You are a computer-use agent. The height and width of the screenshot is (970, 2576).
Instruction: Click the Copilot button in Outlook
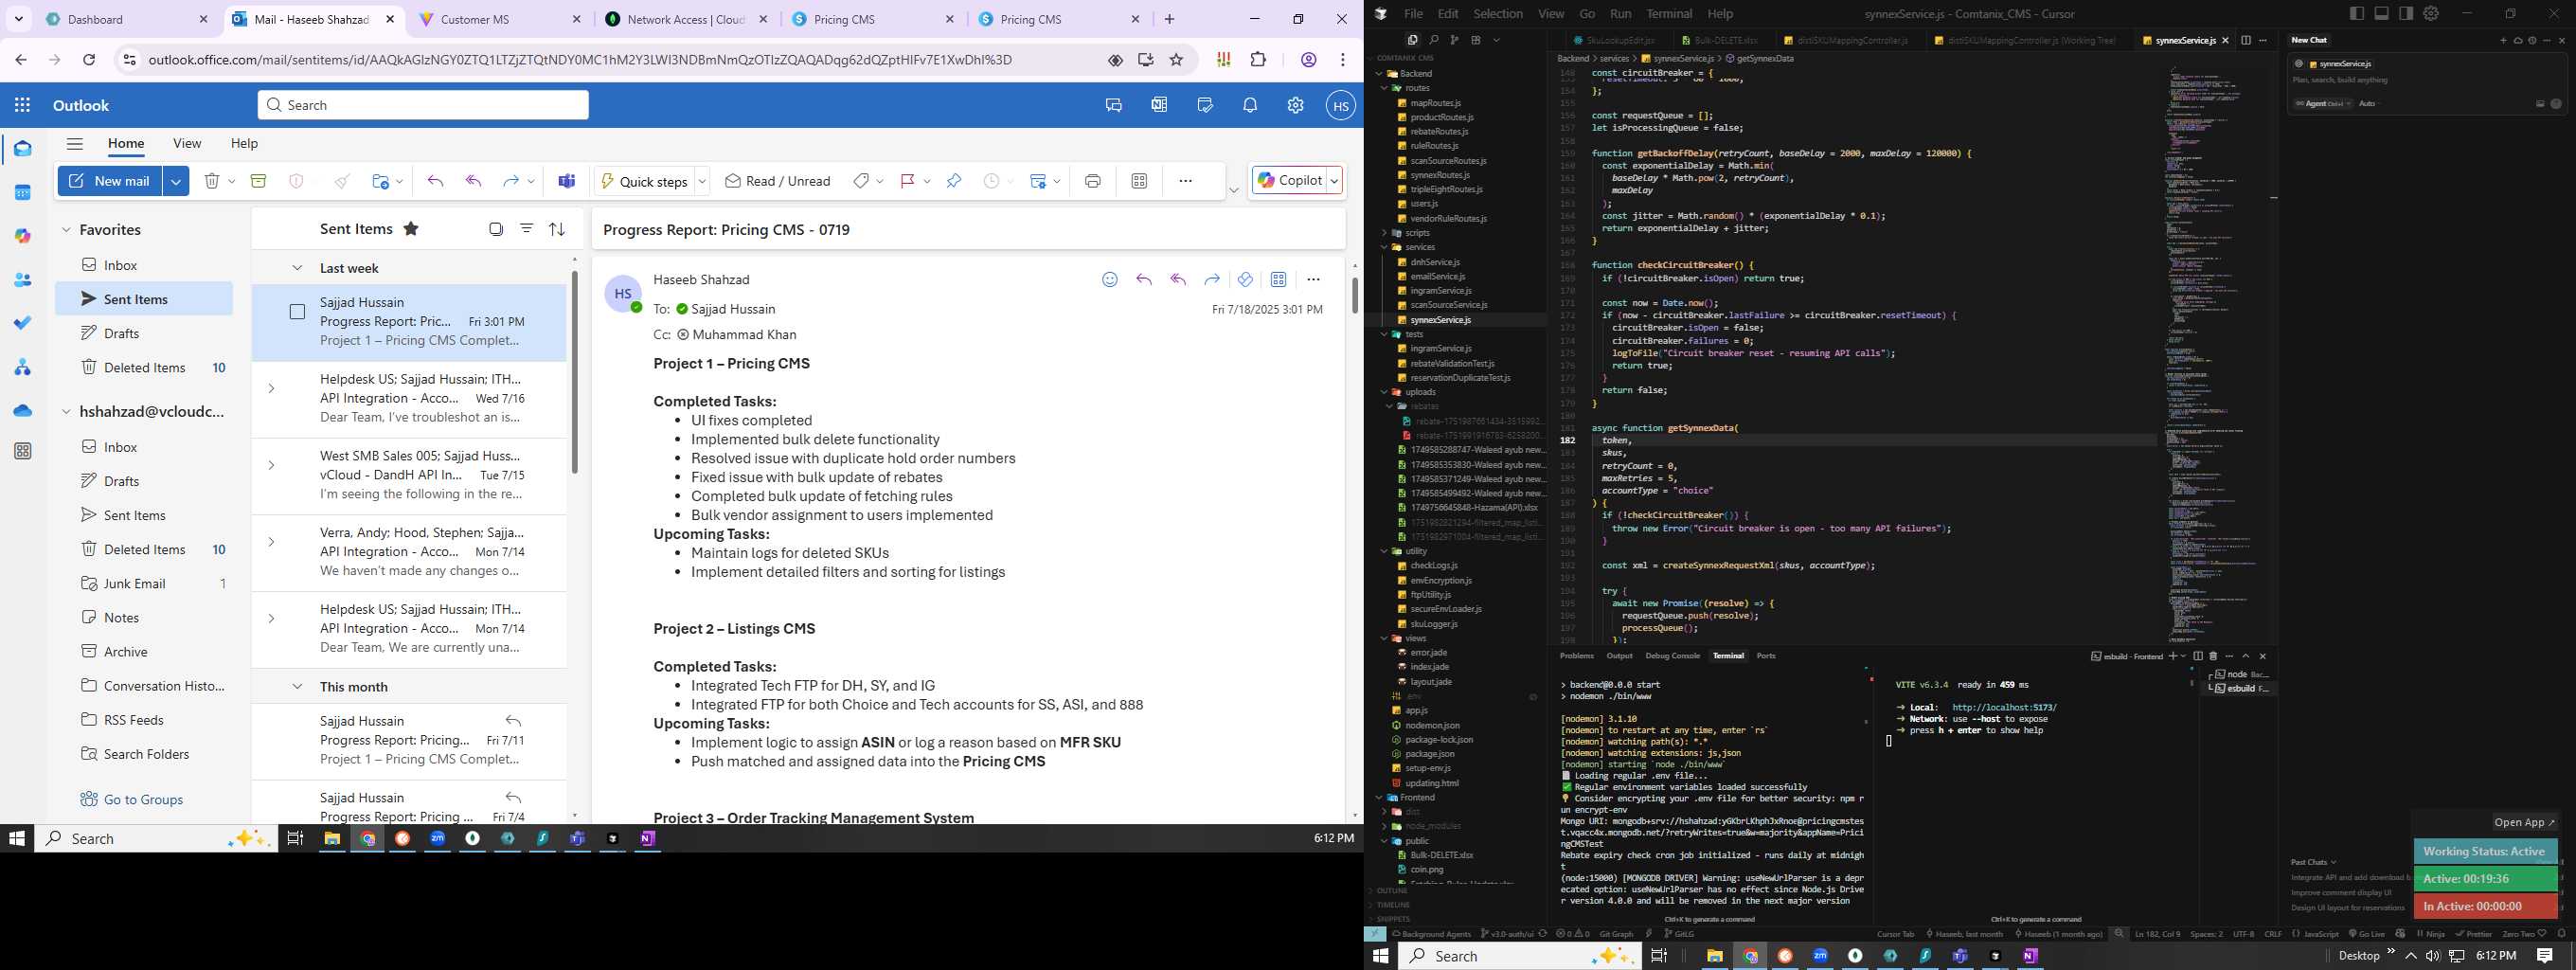1288,181
